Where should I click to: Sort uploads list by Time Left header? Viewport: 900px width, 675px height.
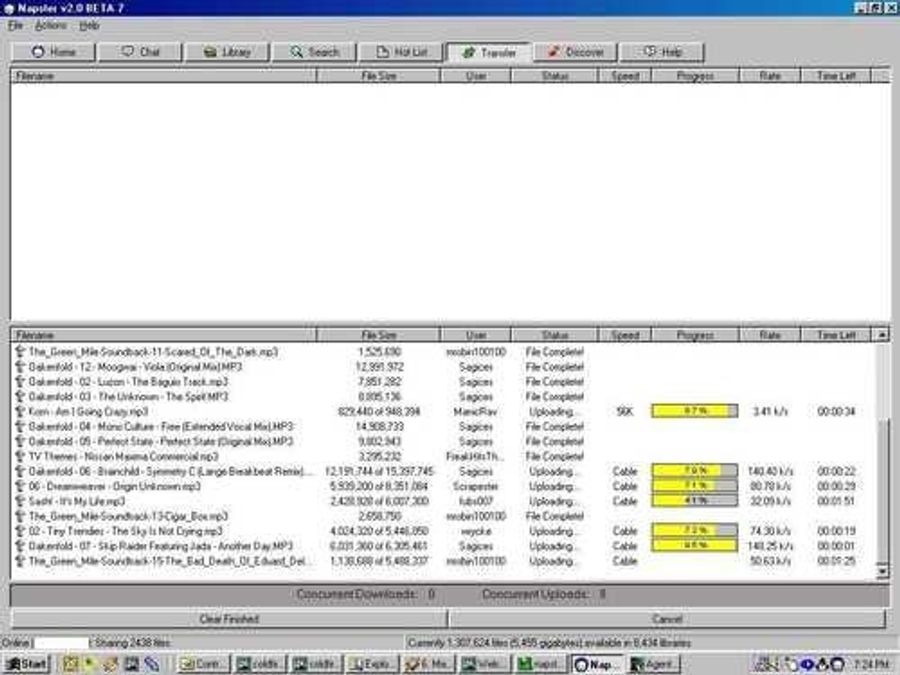(x=836, y=335)
